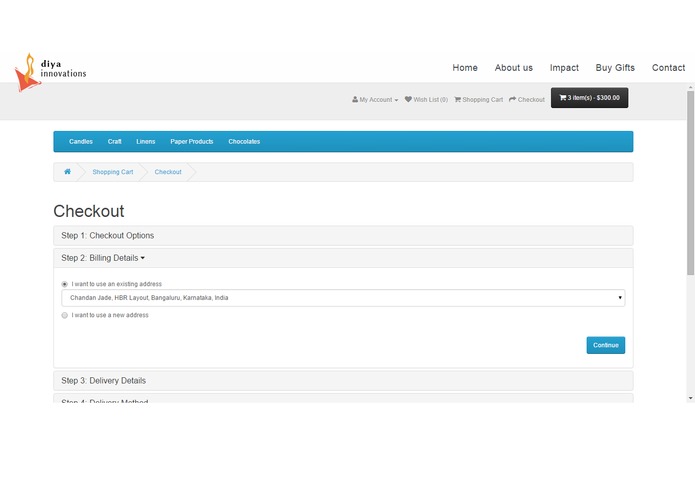Screen dimensions: 695x494
Task: Click the Checkout link in top bar
Action: pos(527,100)
